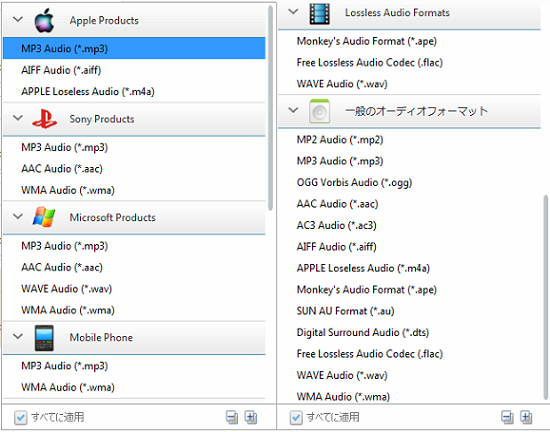
Task: Toggle すべてに適用 checkbox in the device products panel
Action: [x=21, y=418]
